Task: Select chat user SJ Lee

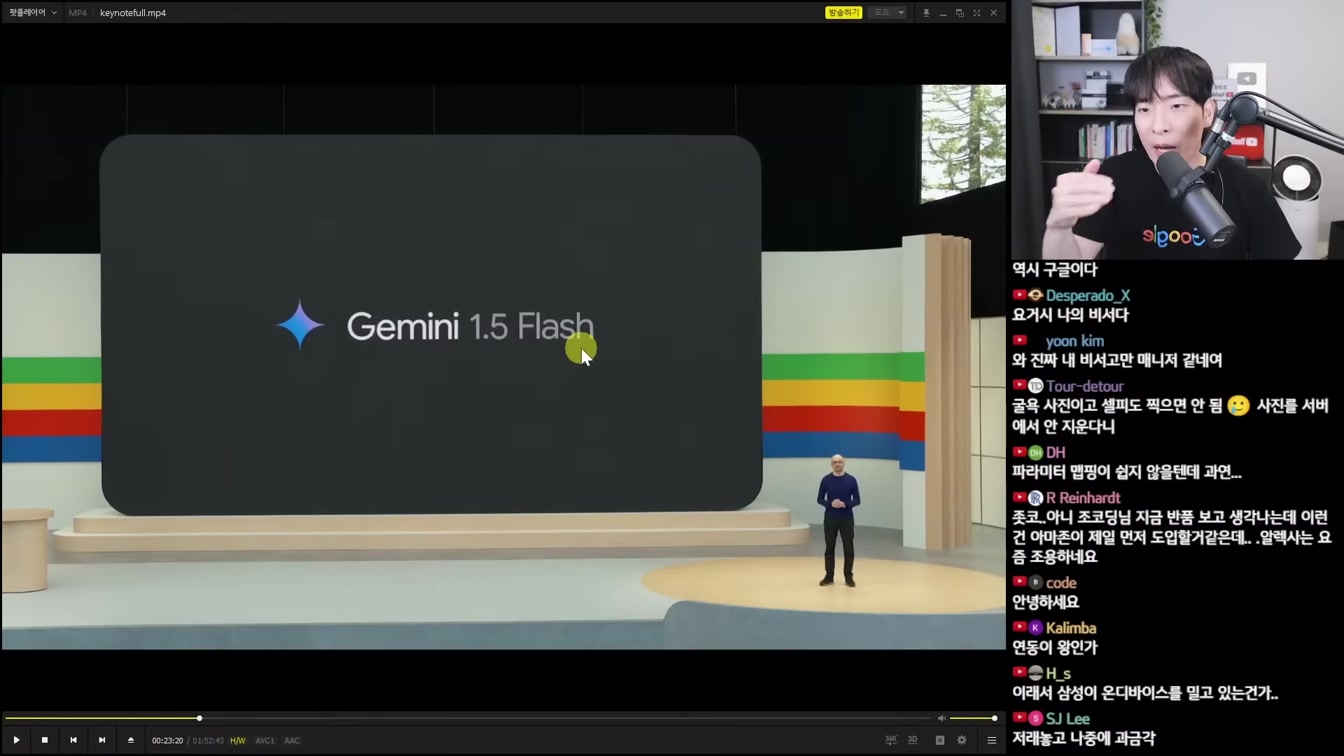Action: pos(1068,719)
